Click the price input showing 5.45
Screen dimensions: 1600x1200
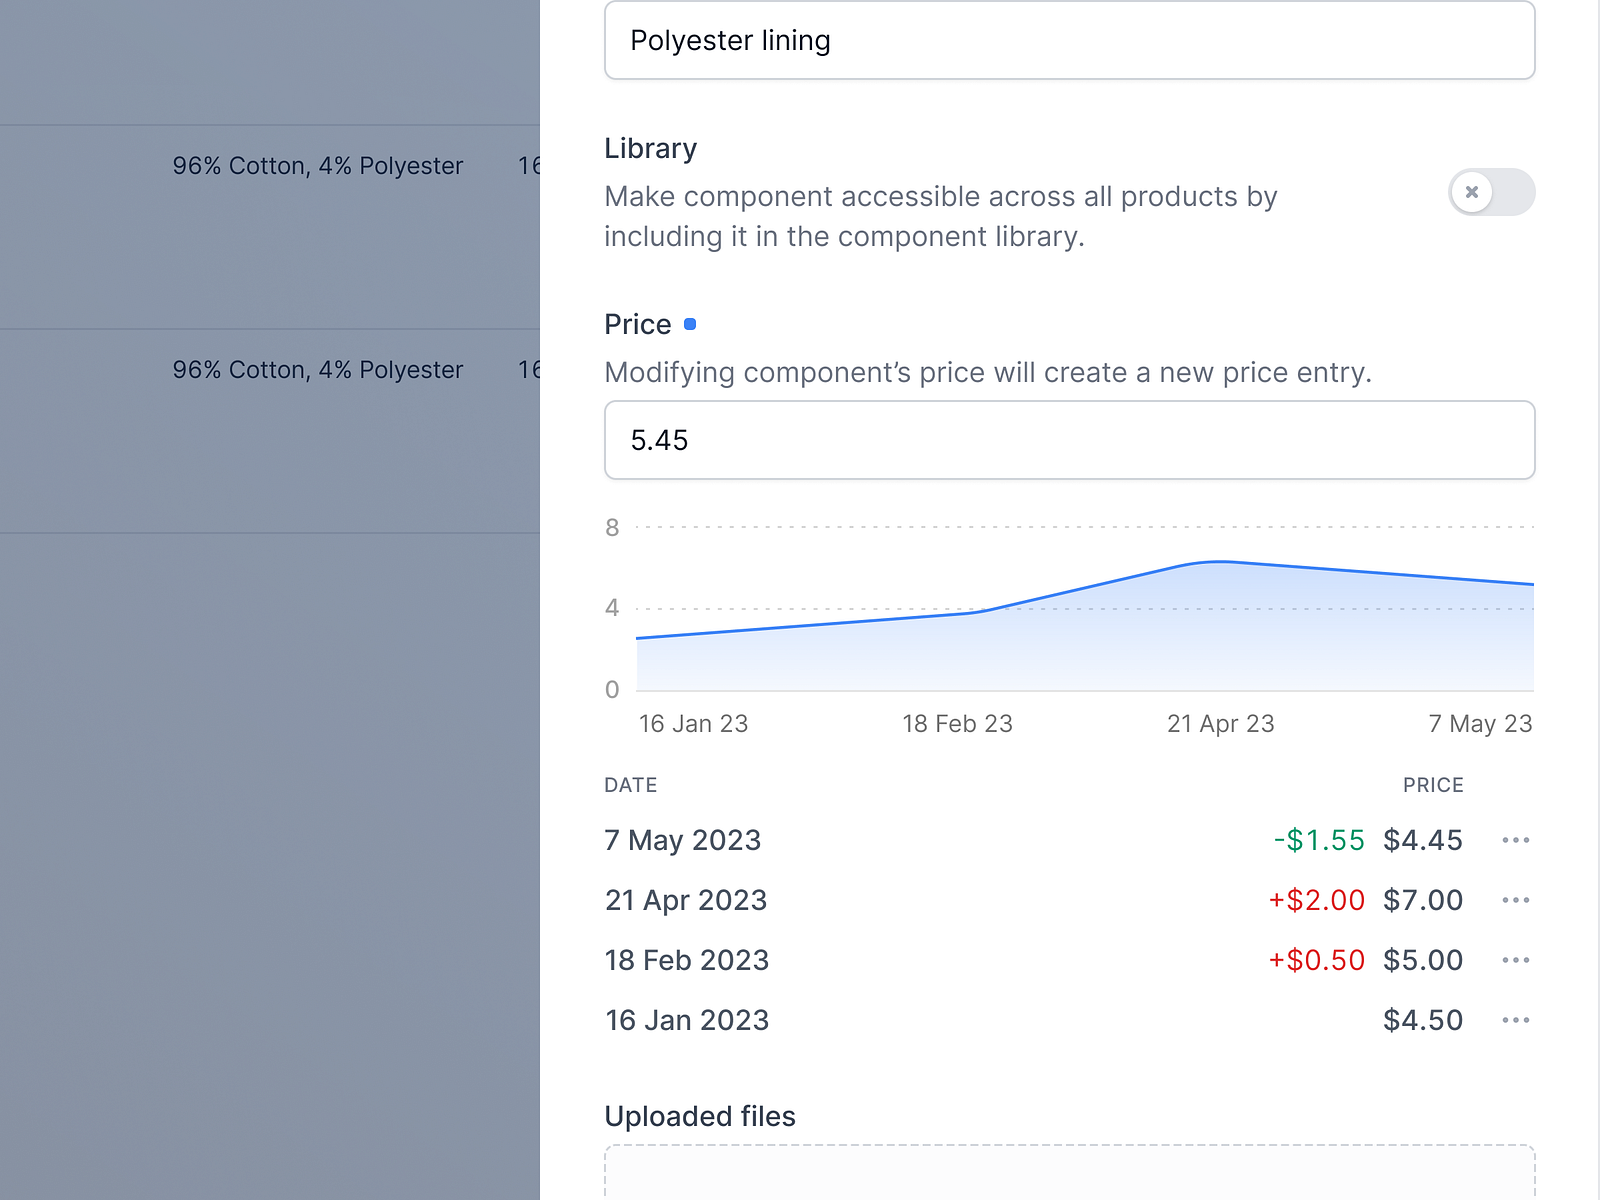click(1069, 440)
